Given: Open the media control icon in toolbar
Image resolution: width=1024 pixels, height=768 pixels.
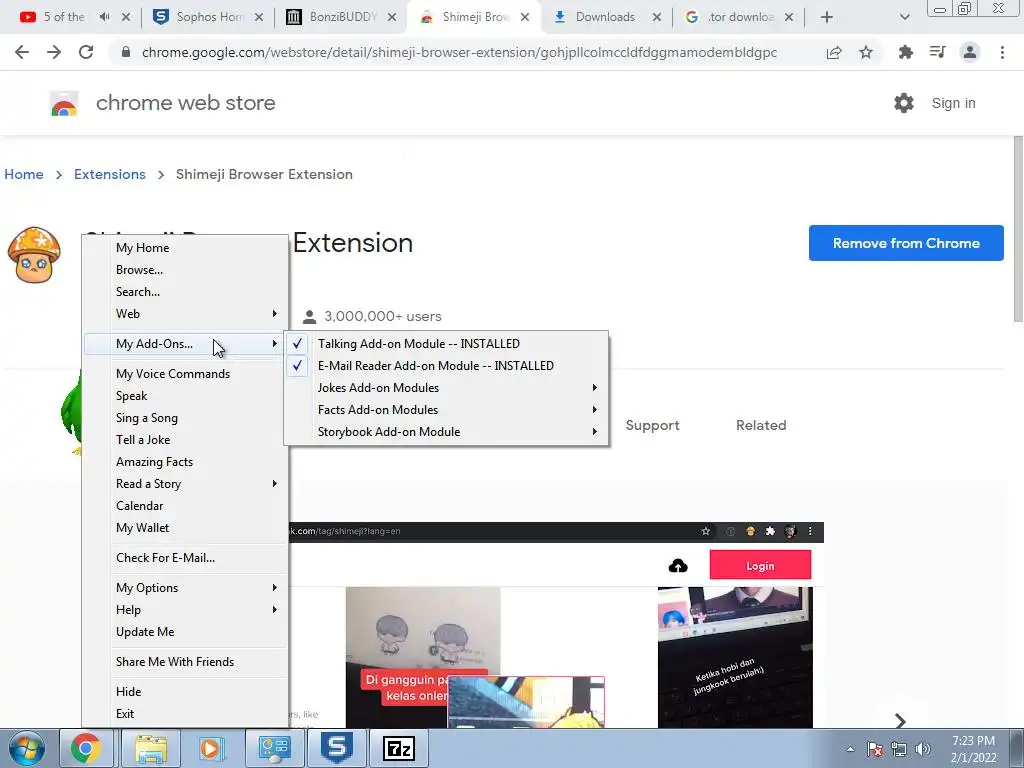Looking at the screenshot, I should click(937, 52).
